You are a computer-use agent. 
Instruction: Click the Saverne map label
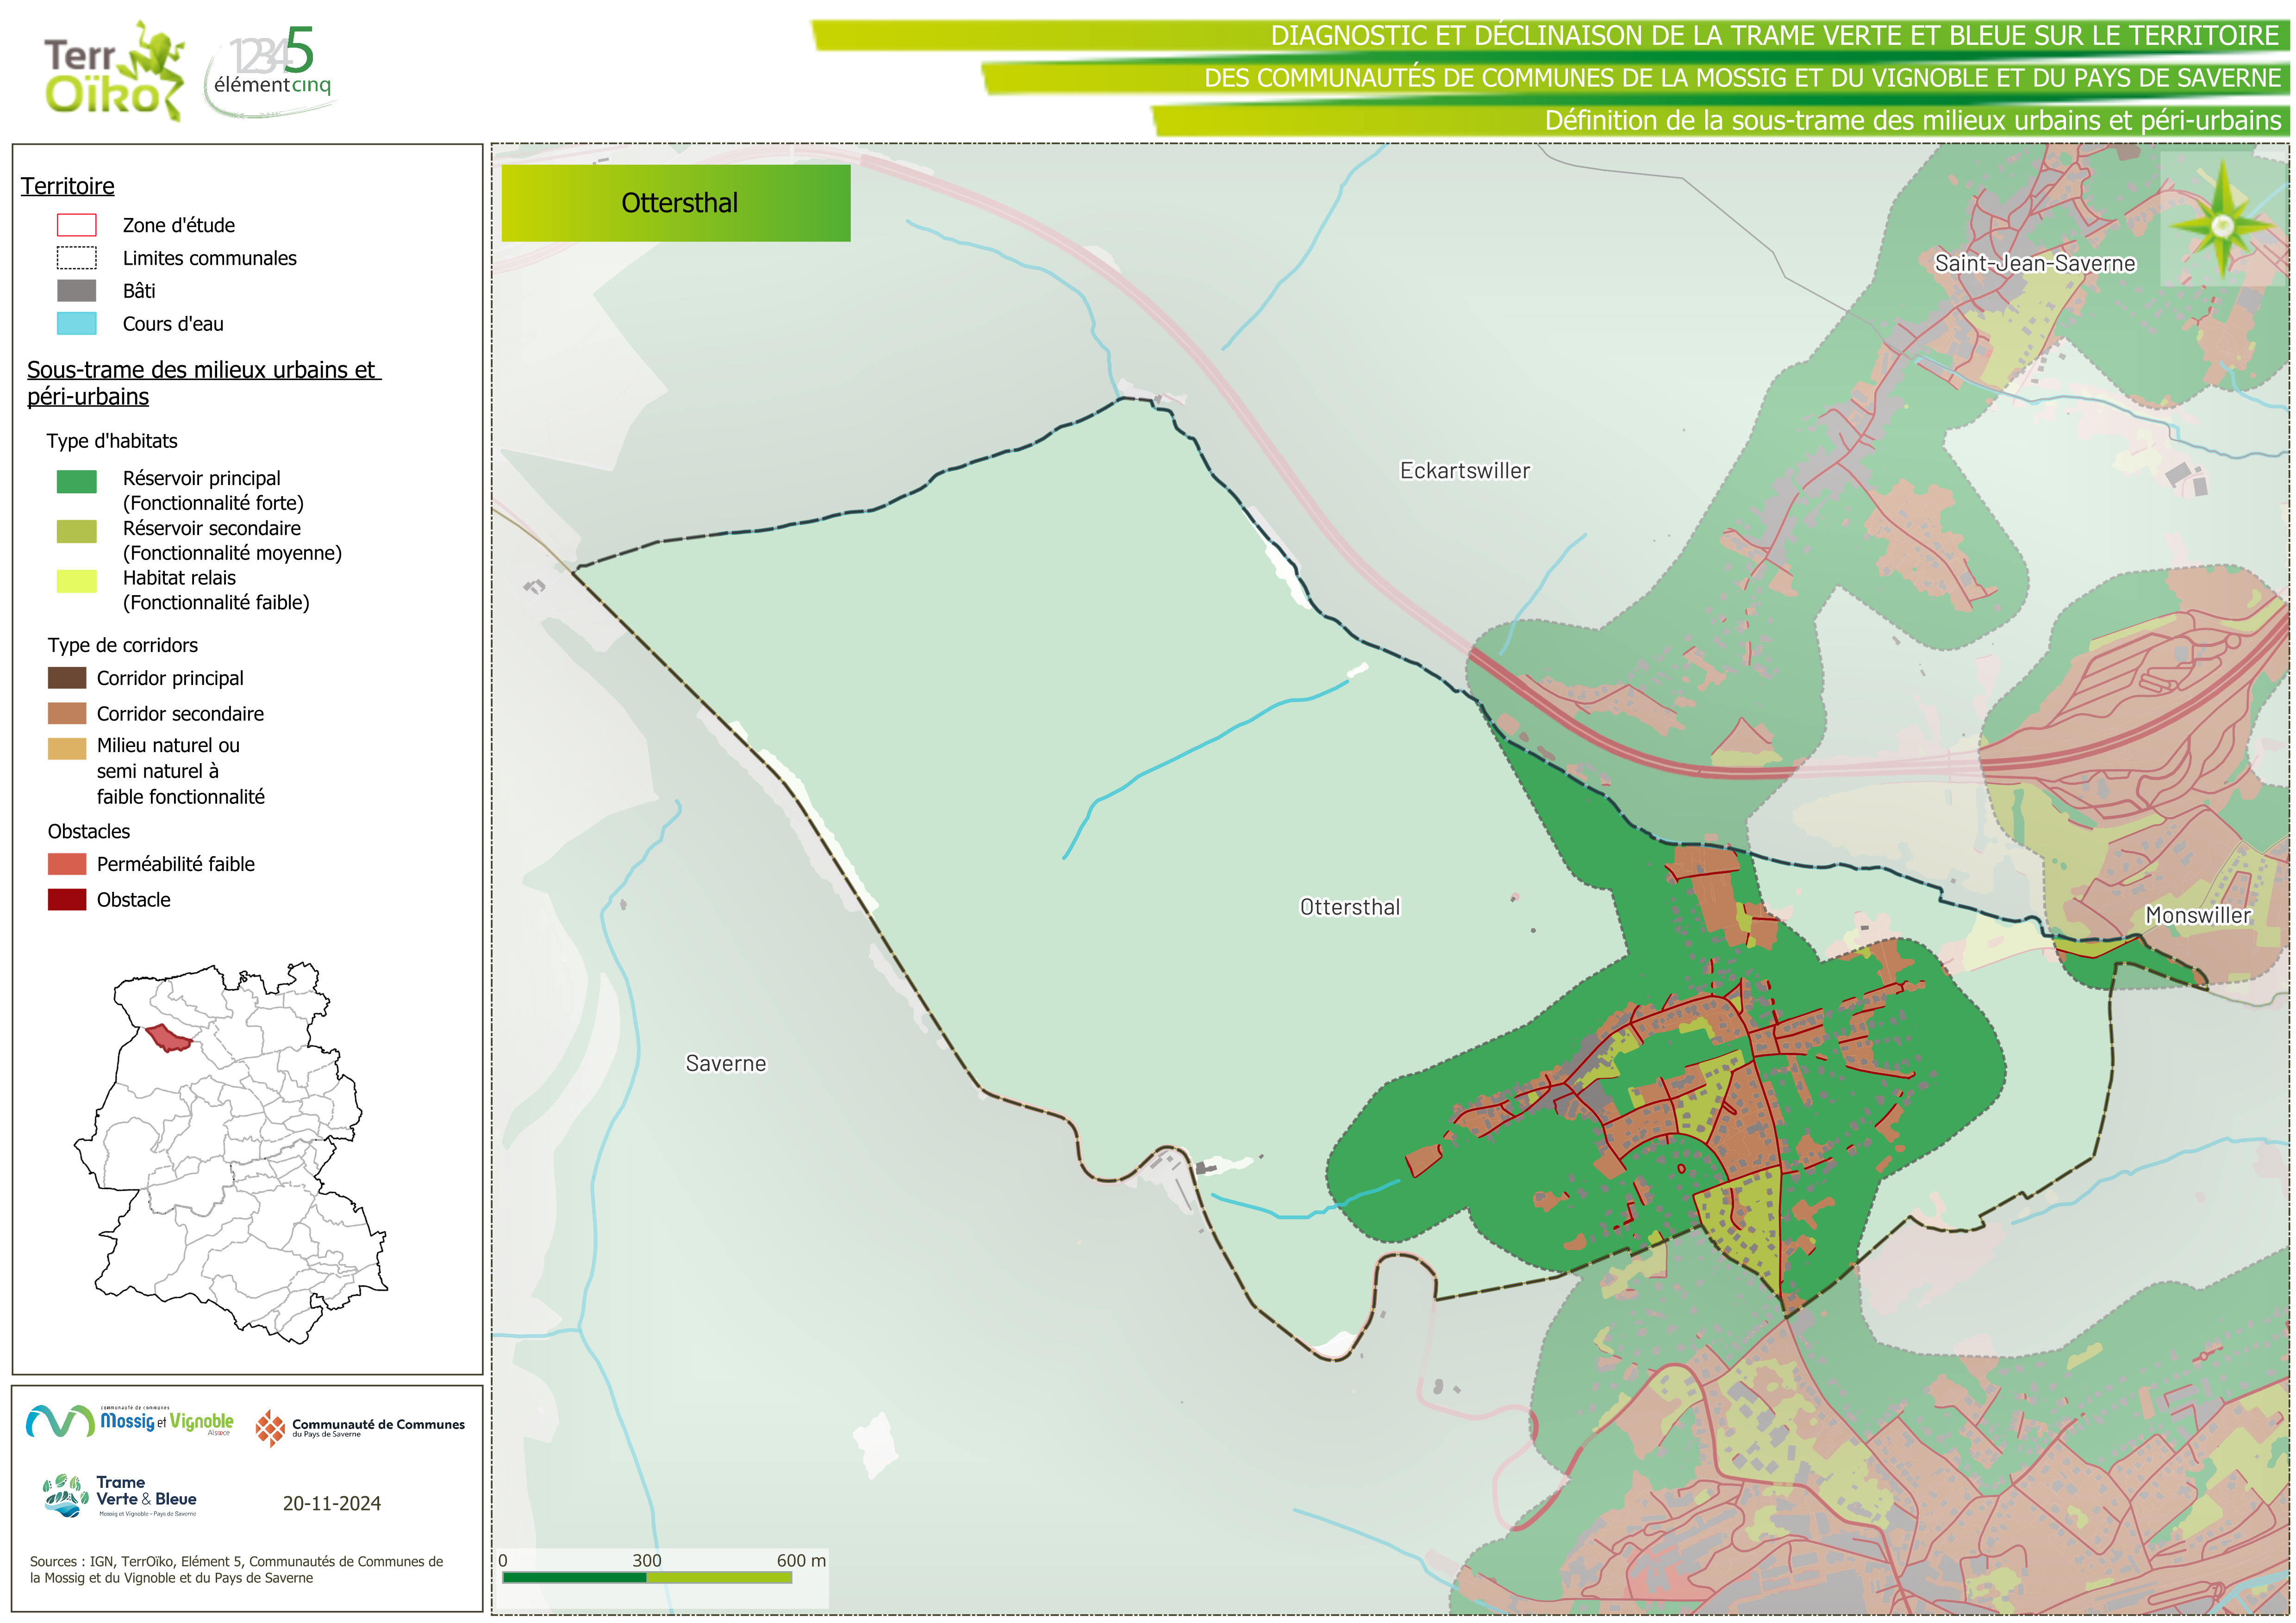[x=725, y=1063]
